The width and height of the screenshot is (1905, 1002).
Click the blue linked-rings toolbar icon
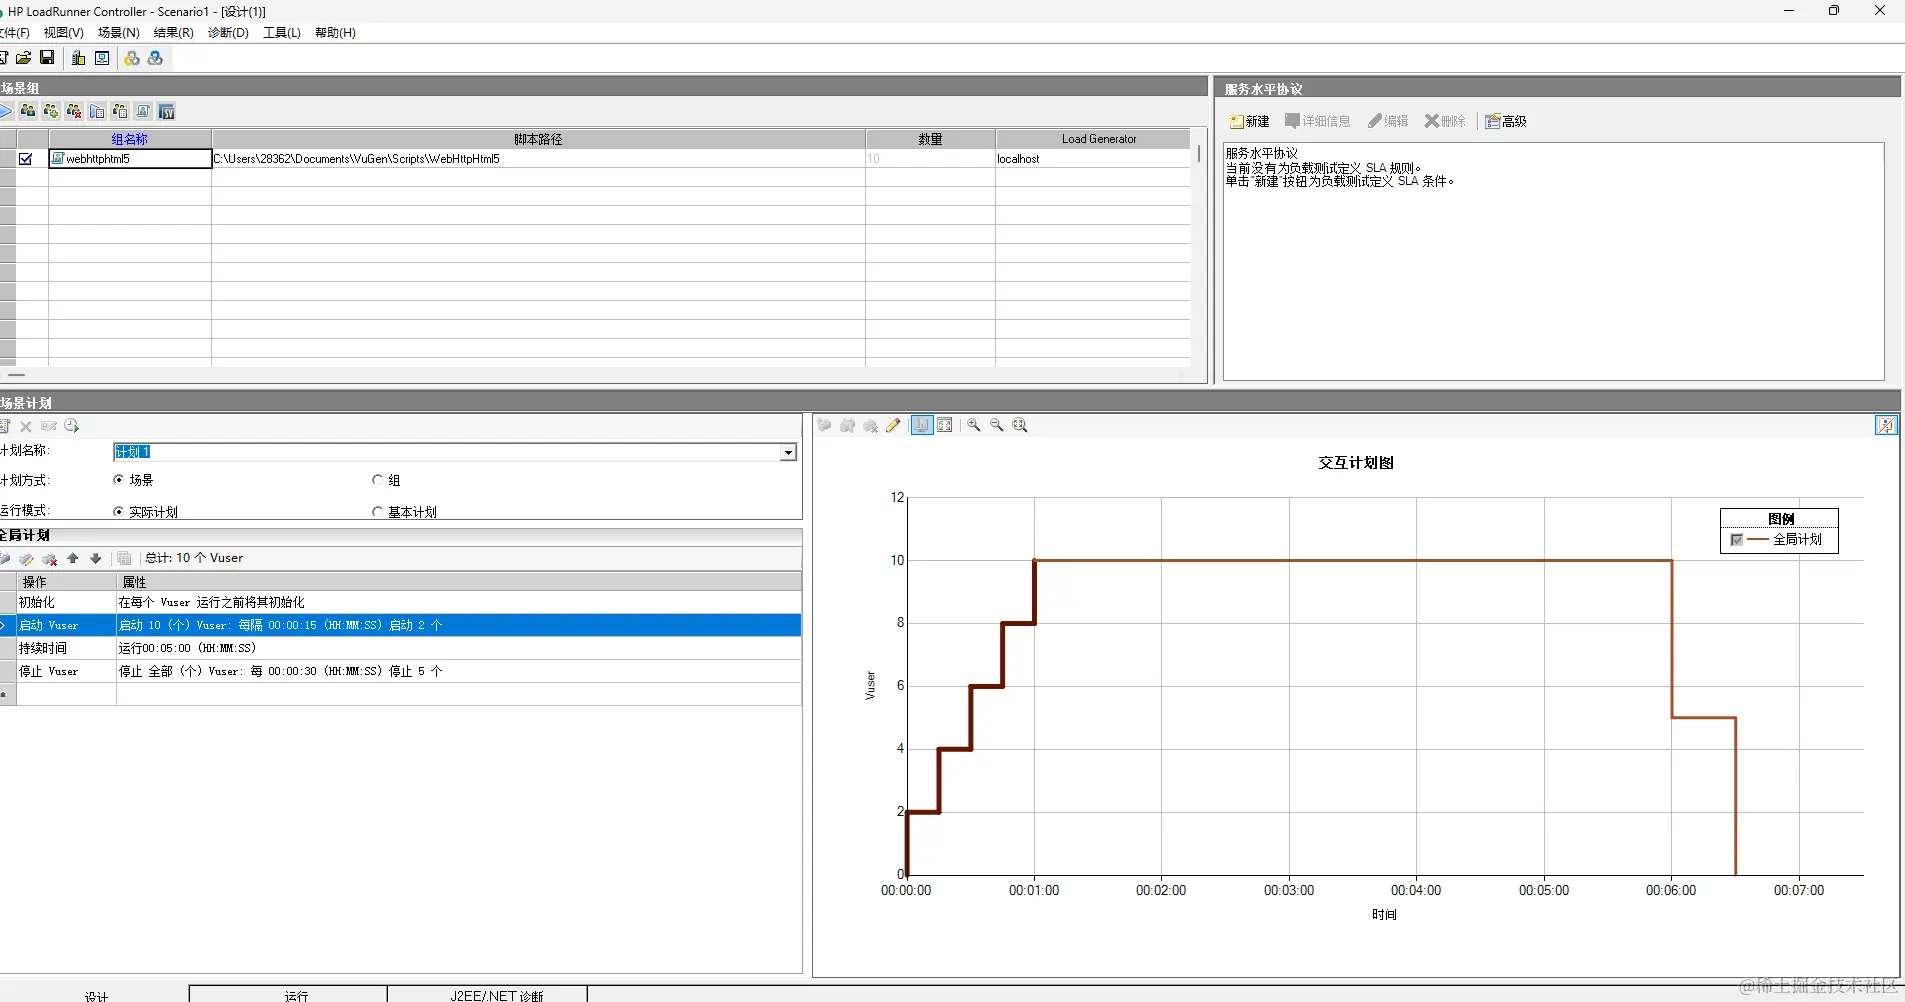(x=155, y=58)
